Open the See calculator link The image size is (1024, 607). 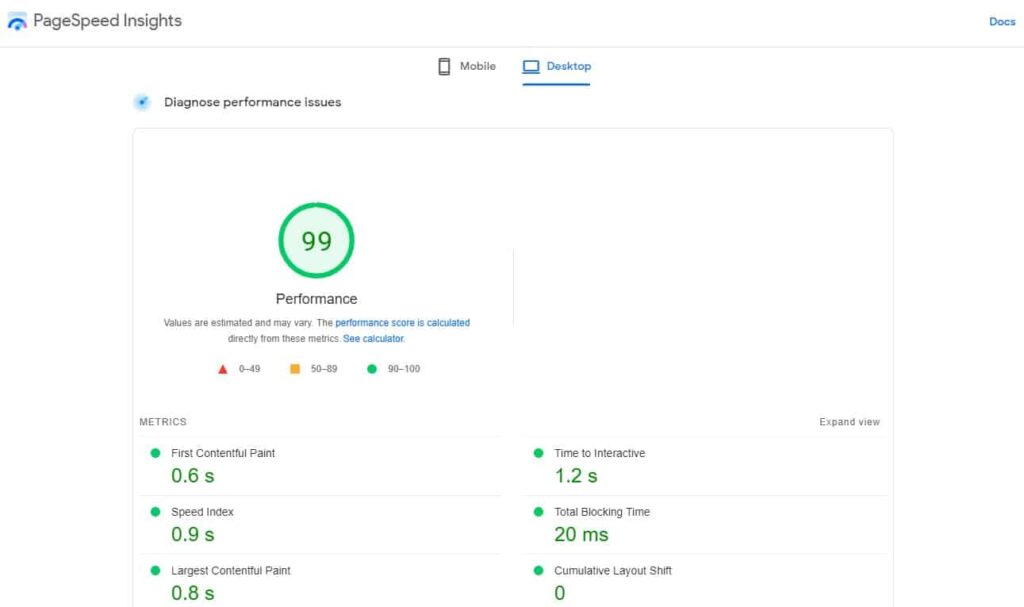pos(374,338)
